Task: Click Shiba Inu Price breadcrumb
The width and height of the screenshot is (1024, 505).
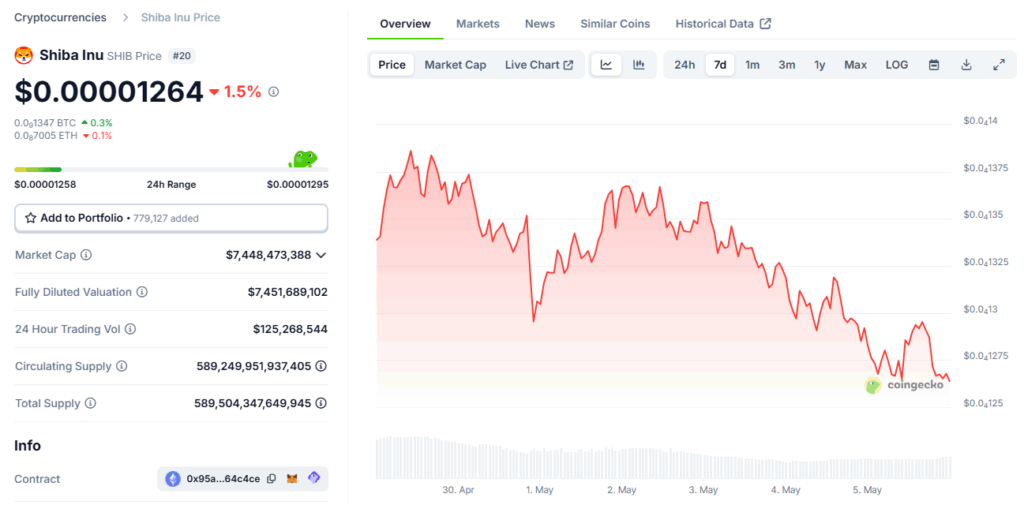Action: pyautogui.click(x=180, y=18)
